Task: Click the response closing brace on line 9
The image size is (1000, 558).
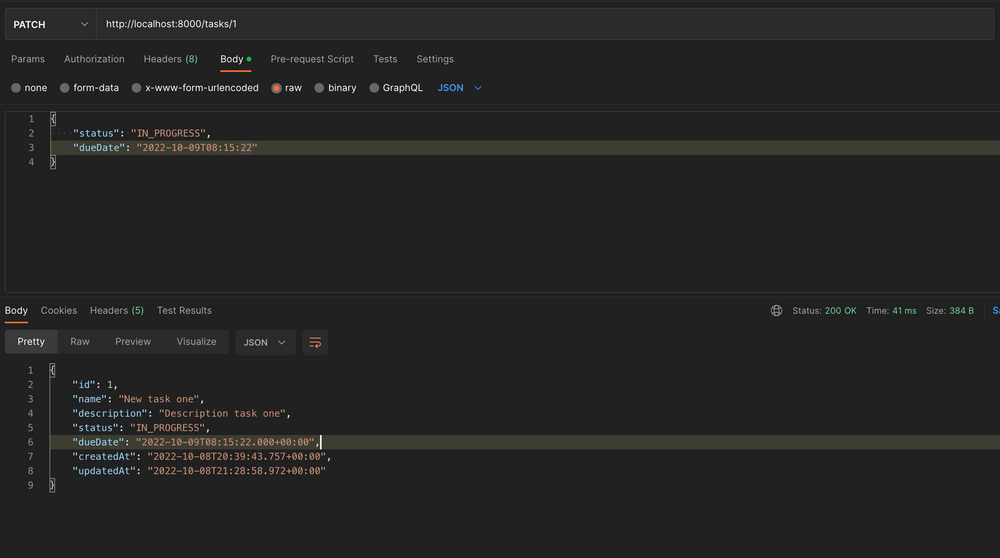Action: (52, 485)
